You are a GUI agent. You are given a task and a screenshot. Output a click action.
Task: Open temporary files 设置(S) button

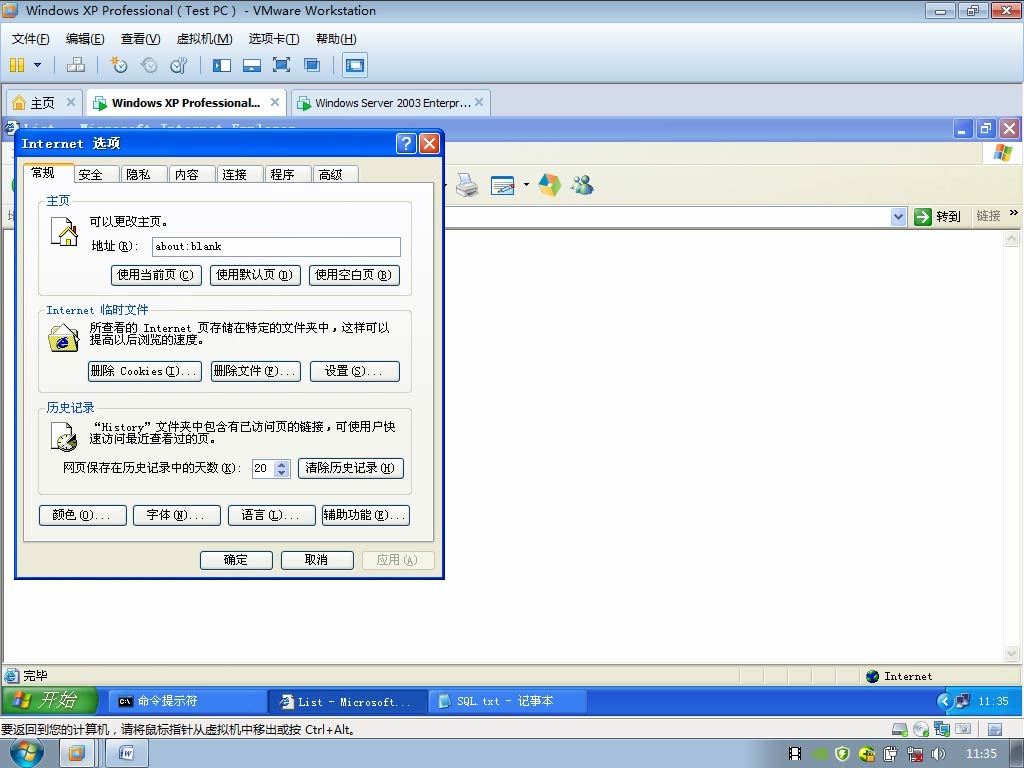(355, 371)
